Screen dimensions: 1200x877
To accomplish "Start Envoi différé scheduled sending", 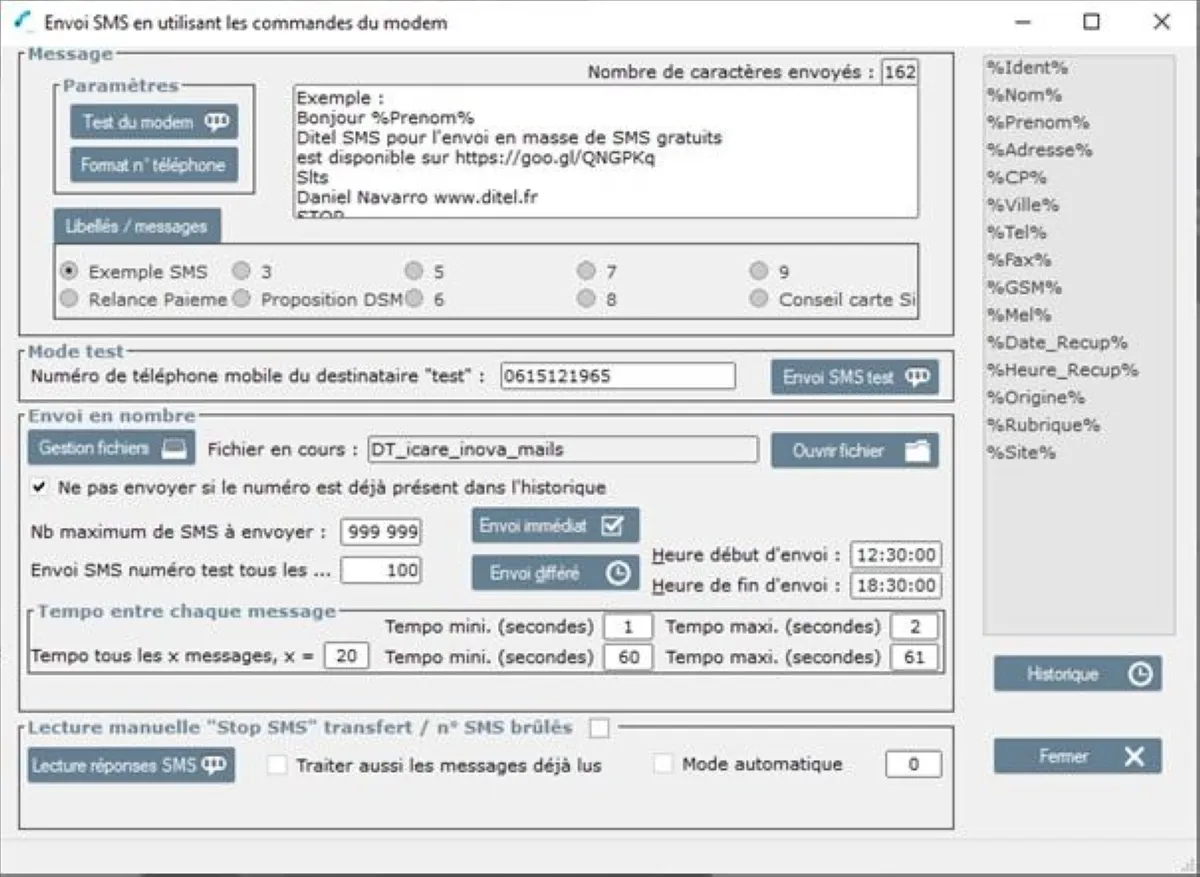I will 555,573.
